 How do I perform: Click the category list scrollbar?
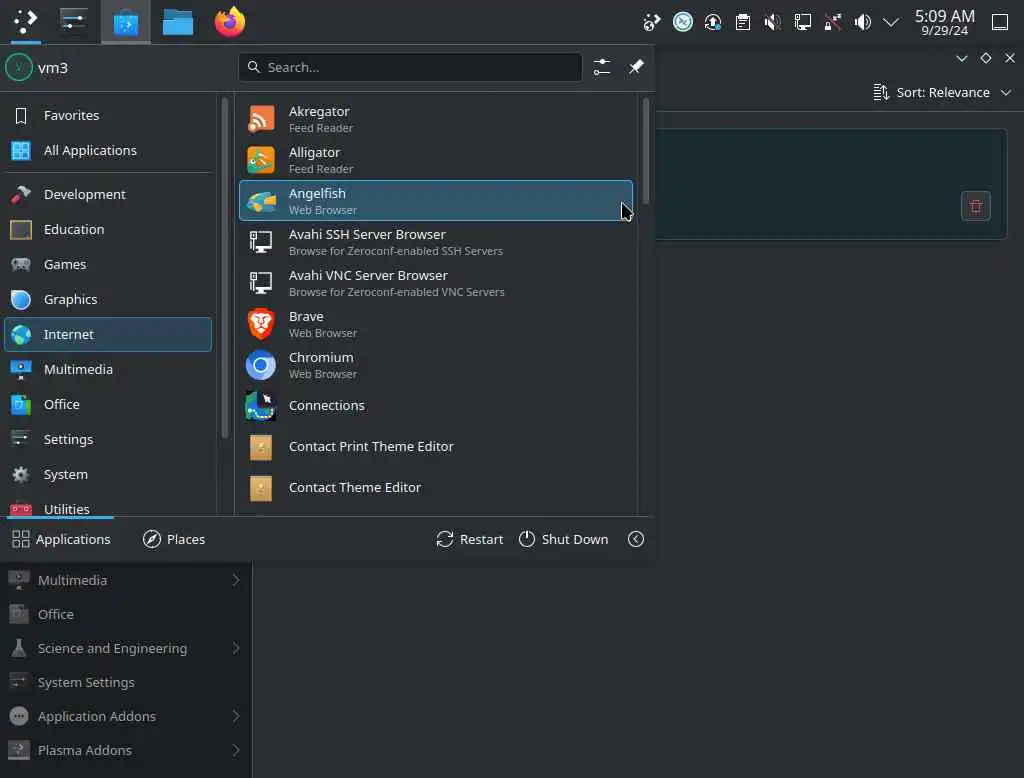[x=225, y=268]
